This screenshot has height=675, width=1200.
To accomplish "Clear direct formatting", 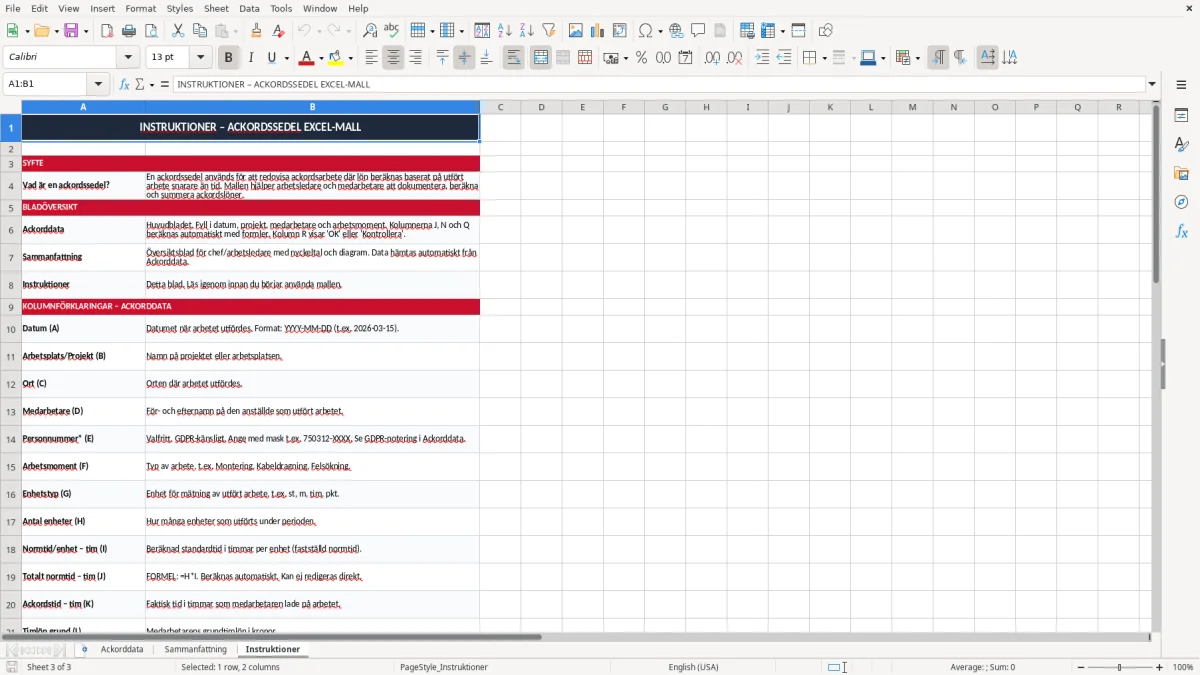I will (279, 31).
